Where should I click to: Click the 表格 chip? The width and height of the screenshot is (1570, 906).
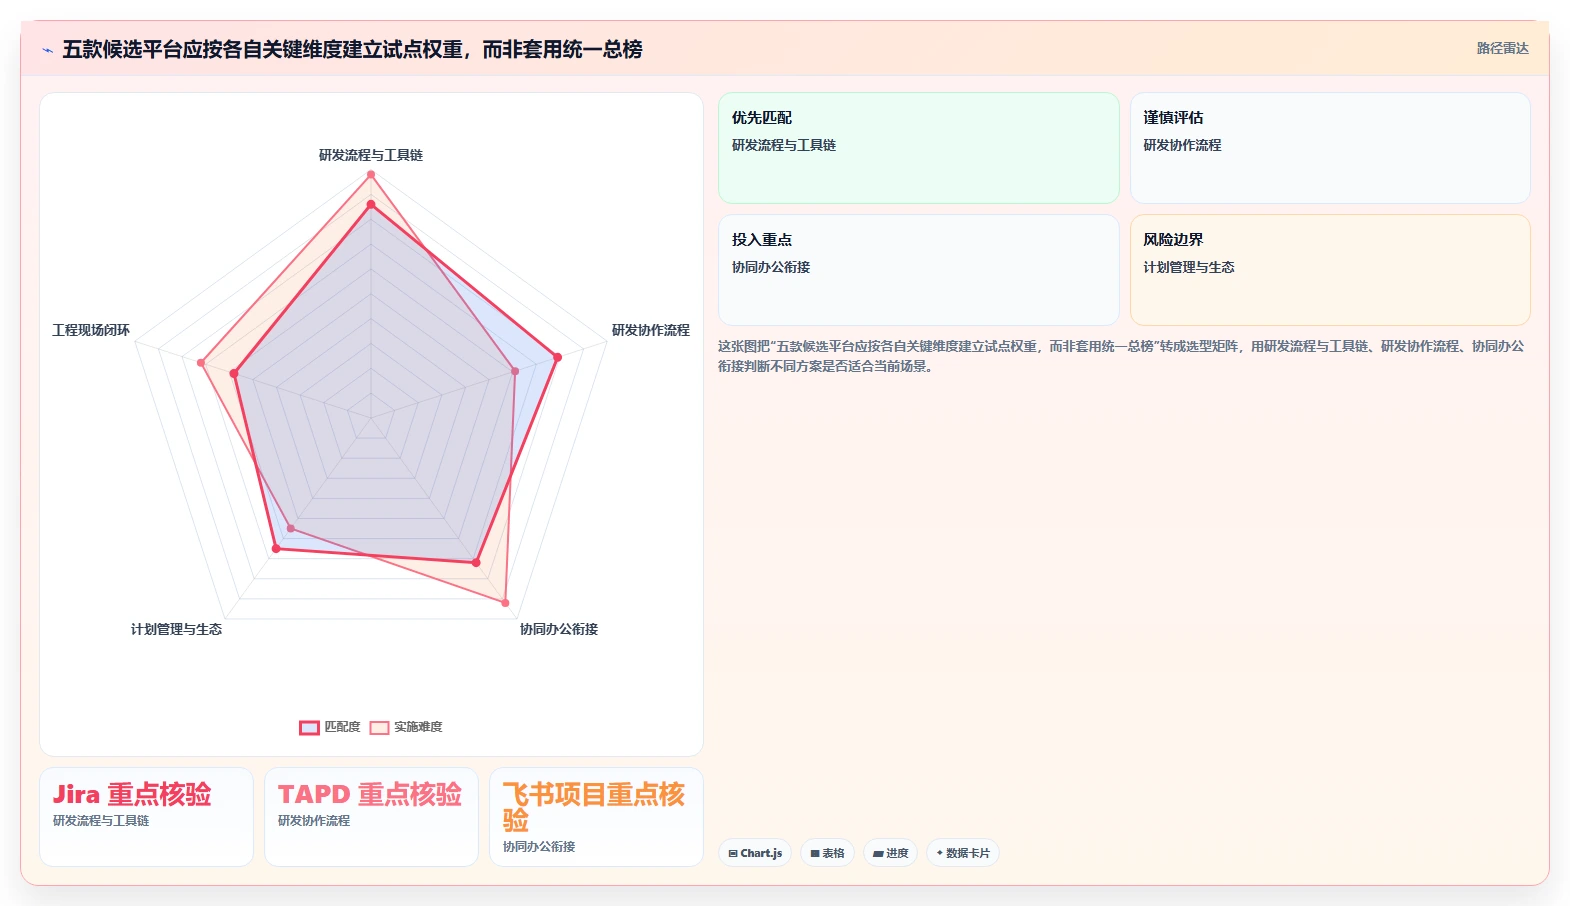827,853
